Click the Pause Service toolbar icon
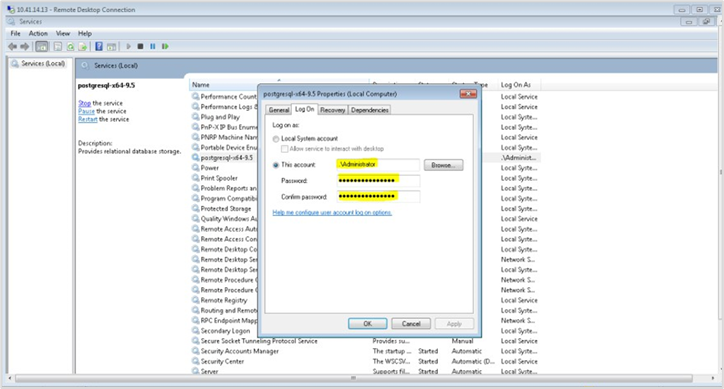This screenshot has height=389, width=724. click(153, 47)
